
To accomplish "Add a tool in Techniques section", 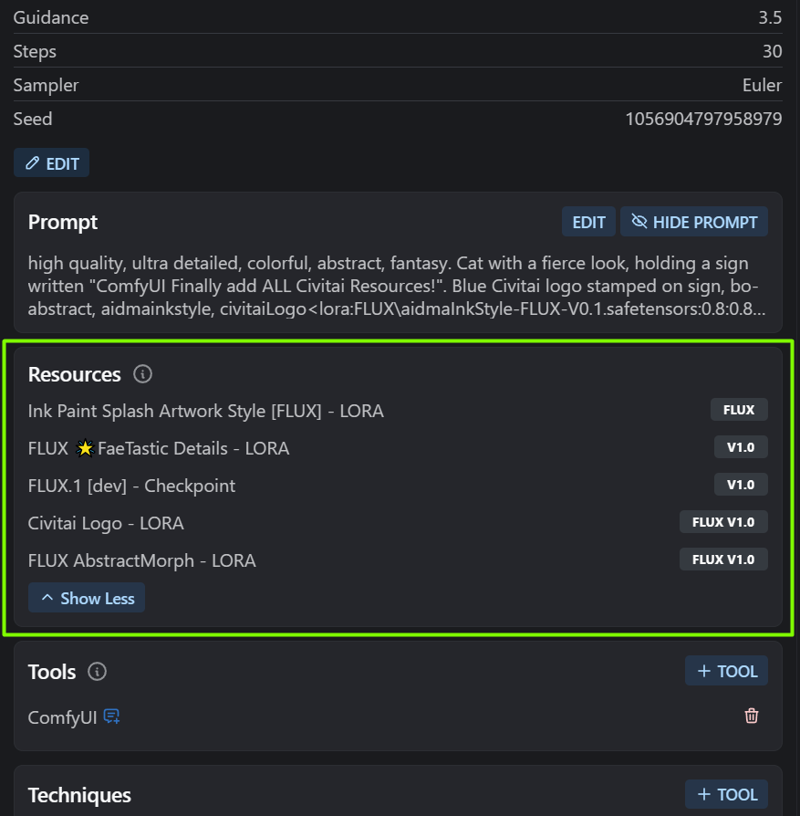I will [726, 794].
